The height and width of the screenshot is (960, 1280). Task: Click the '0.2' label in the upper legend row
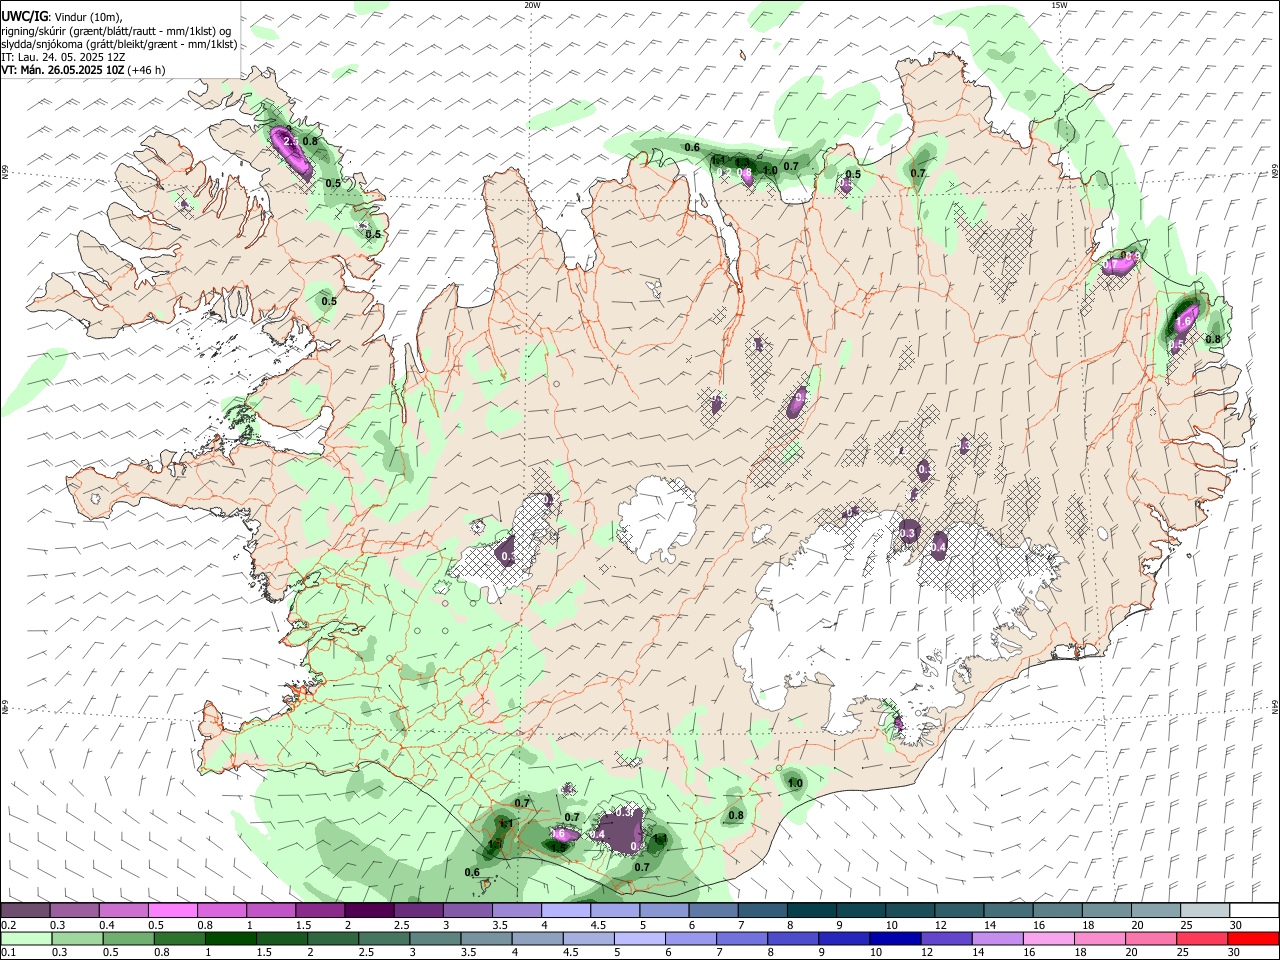(x=8, y=925)
